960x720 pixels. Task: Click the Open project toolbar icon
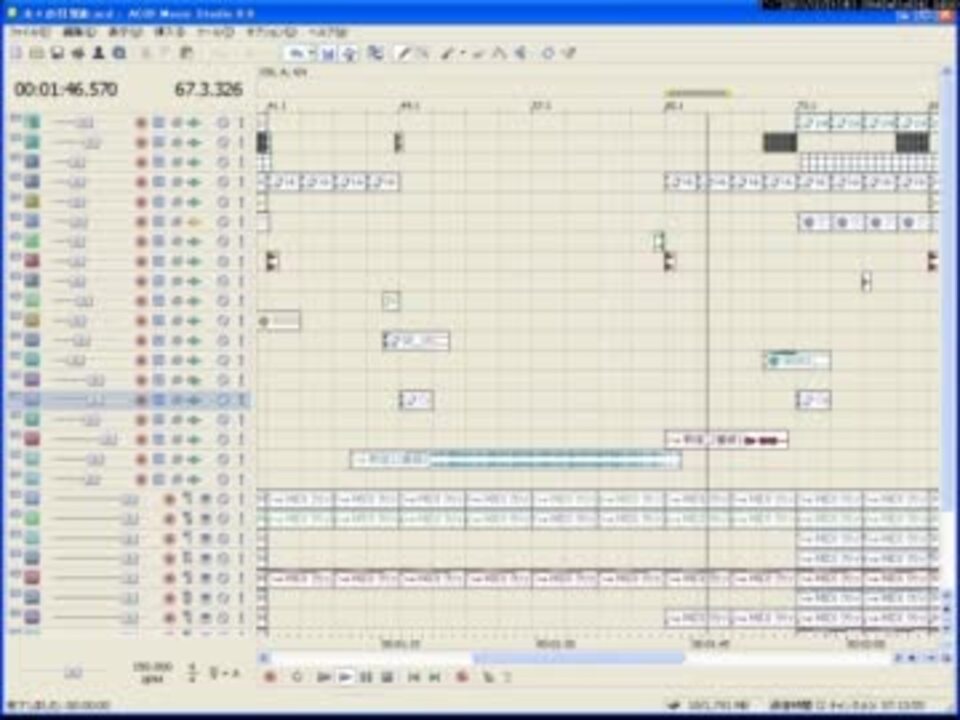(x=37, y=53)
